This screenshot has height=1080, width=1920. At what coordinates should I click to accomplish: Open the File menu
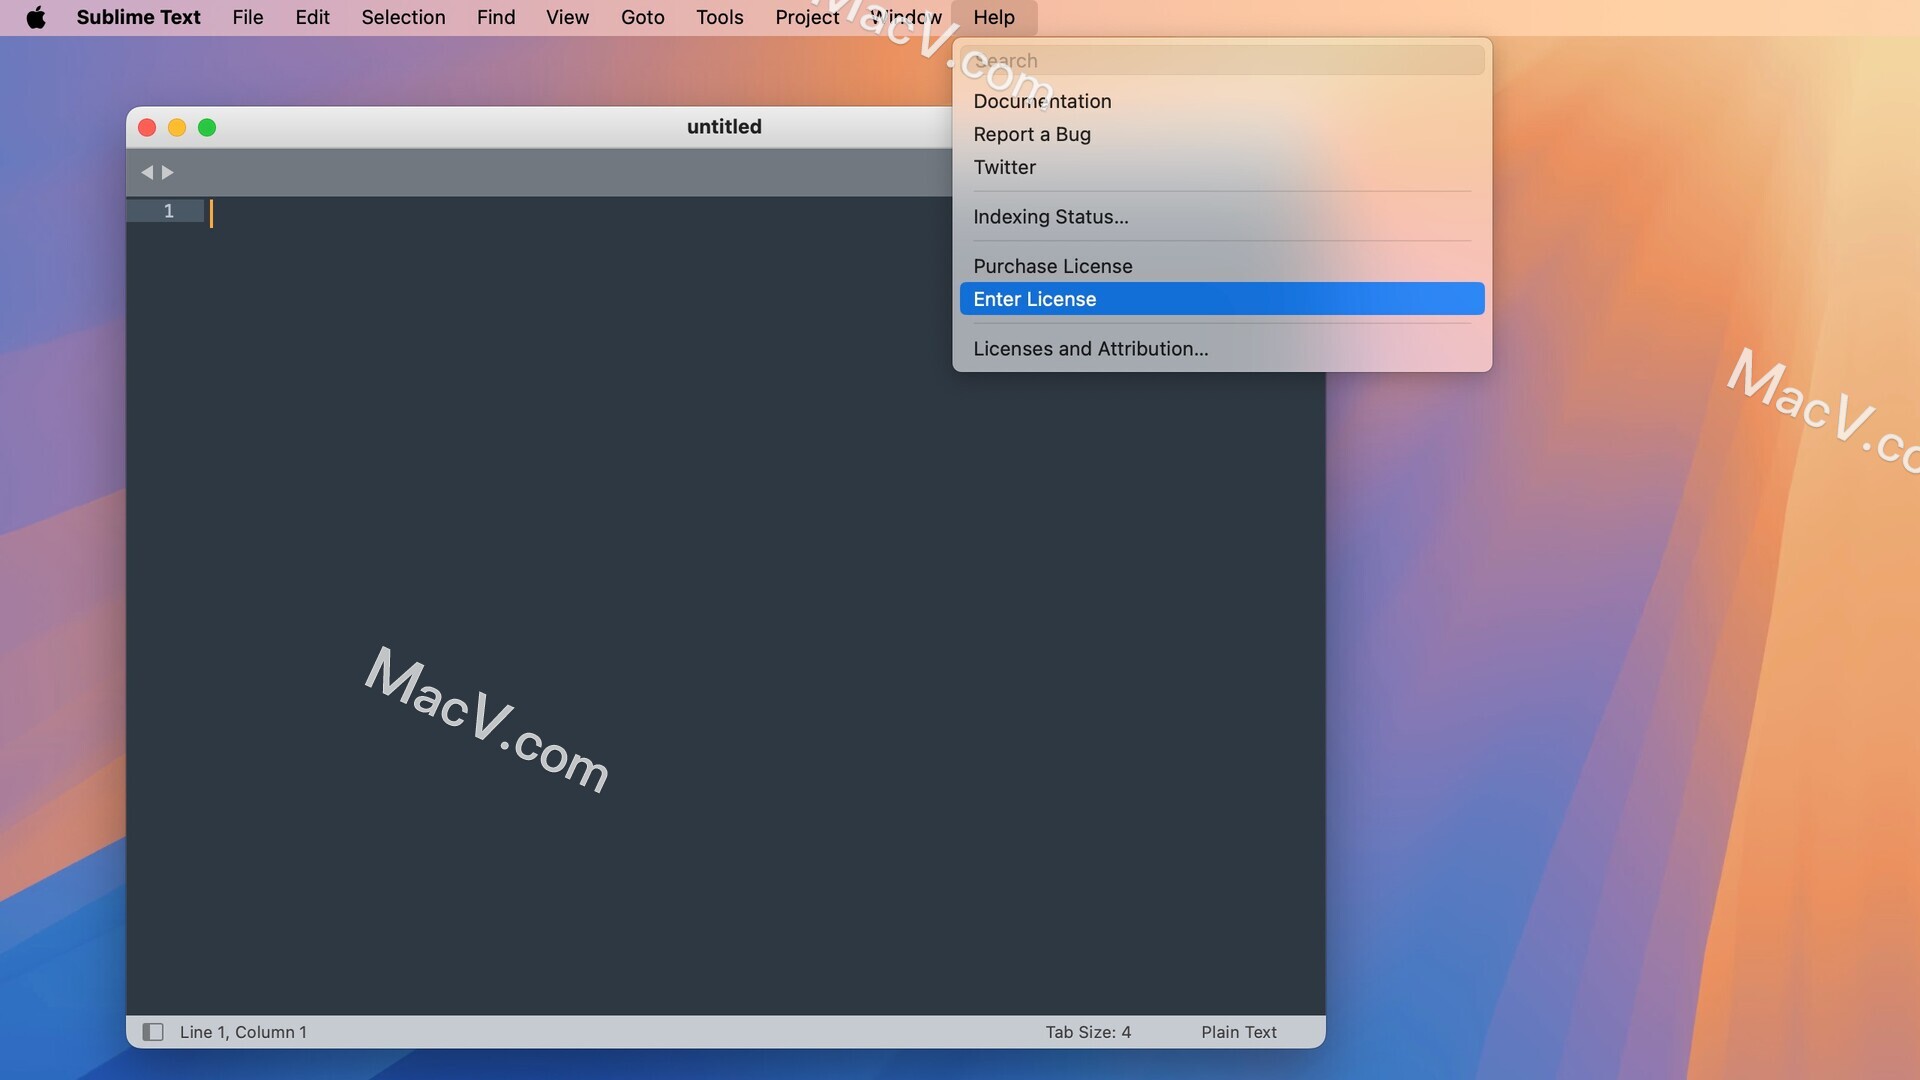pyautogui.click(x=248, y=17)
